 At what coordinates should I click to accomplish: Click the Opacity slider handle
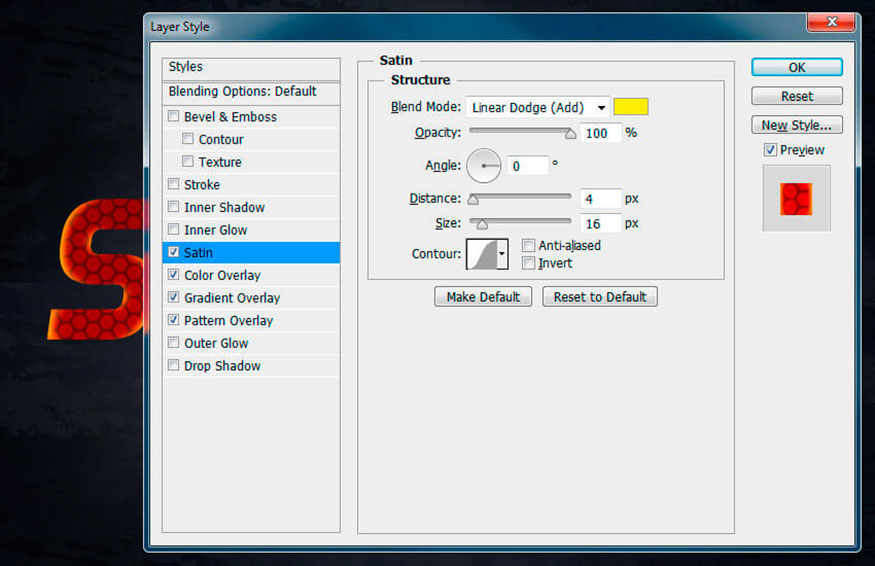tap(570, 134)
